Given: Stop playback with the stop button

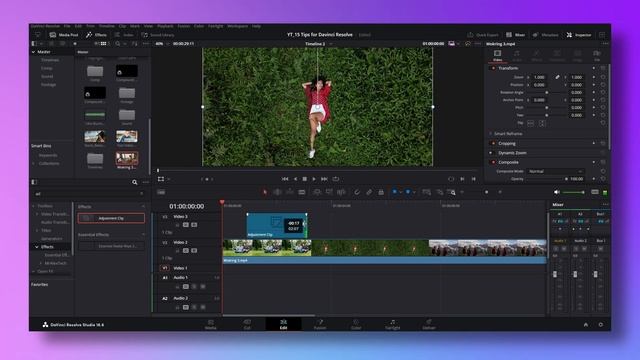Looking at the screenshot, I should [304, 179].
